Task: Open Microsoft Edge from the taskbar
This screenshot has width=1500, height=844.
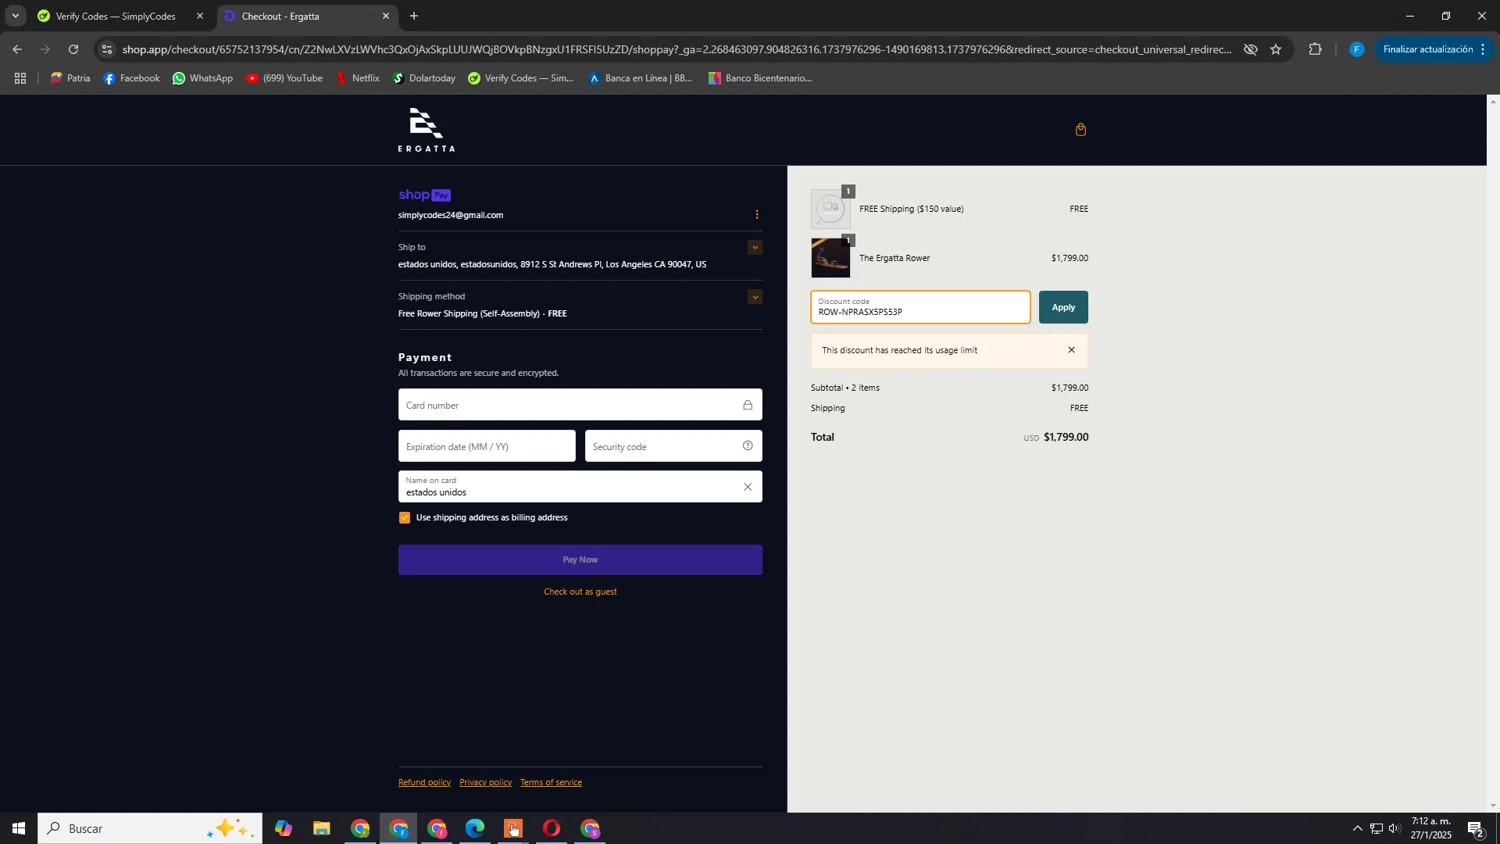Action: point(475,828)
